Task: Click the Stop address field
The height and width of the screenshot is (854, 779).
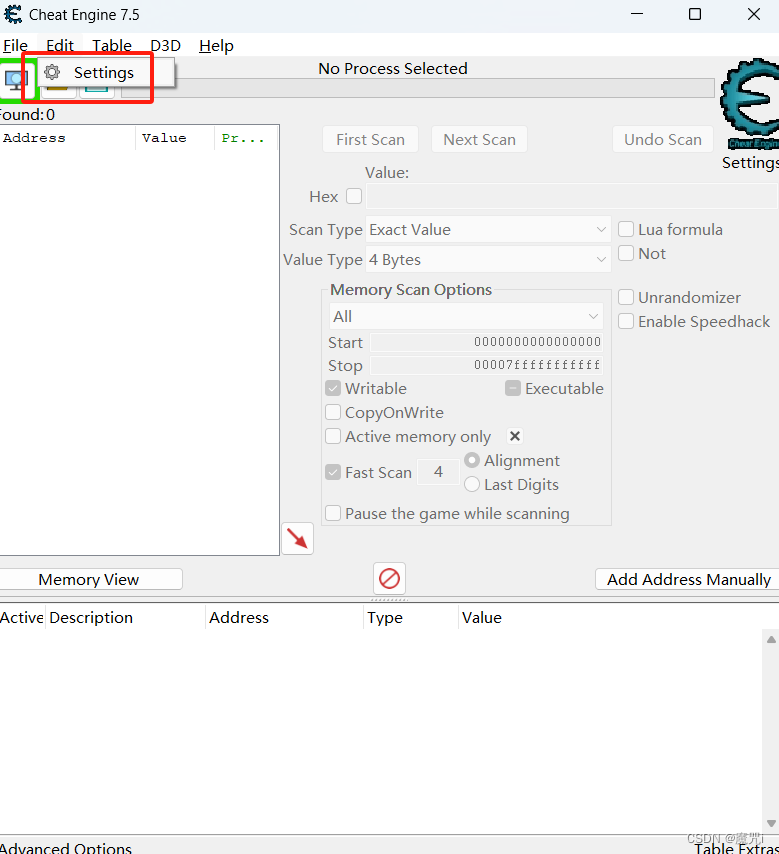Action: point(486,365)
